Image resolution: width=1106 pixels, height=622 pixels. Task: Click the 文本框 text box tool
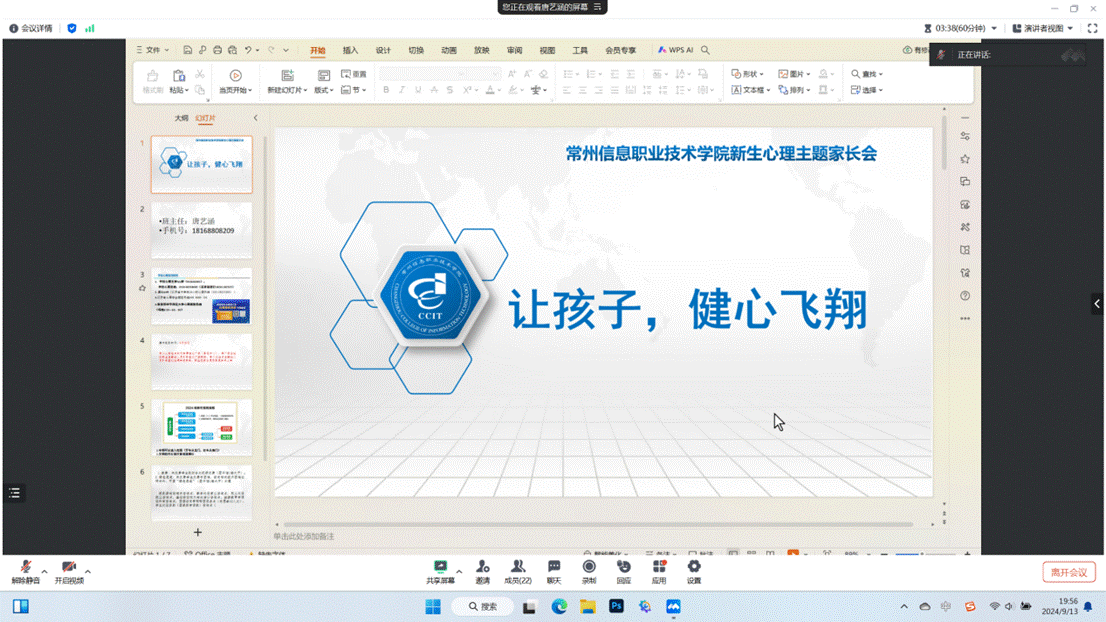coord(749,90)
